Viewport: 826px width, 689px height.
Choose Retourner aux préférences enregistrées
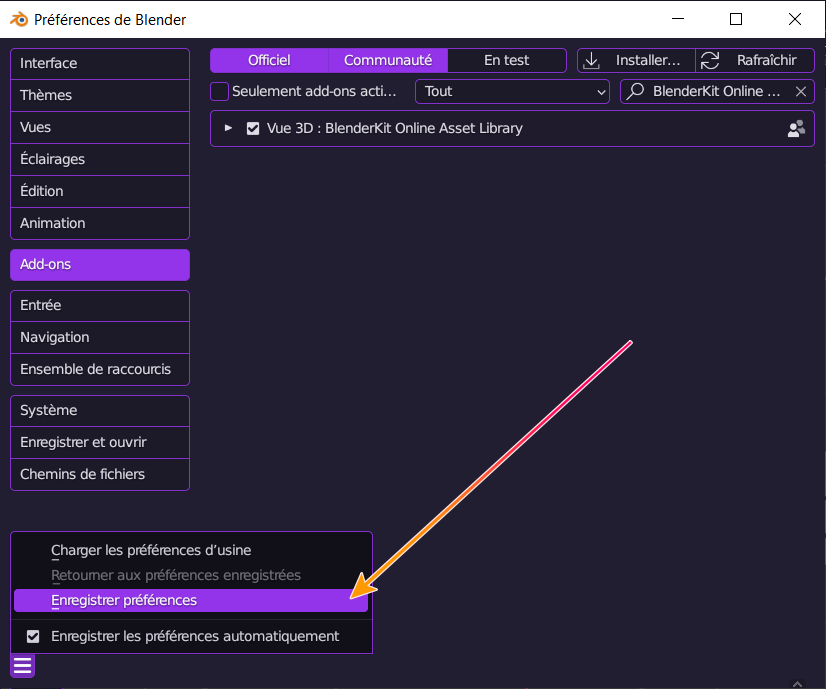coord(191,575)
